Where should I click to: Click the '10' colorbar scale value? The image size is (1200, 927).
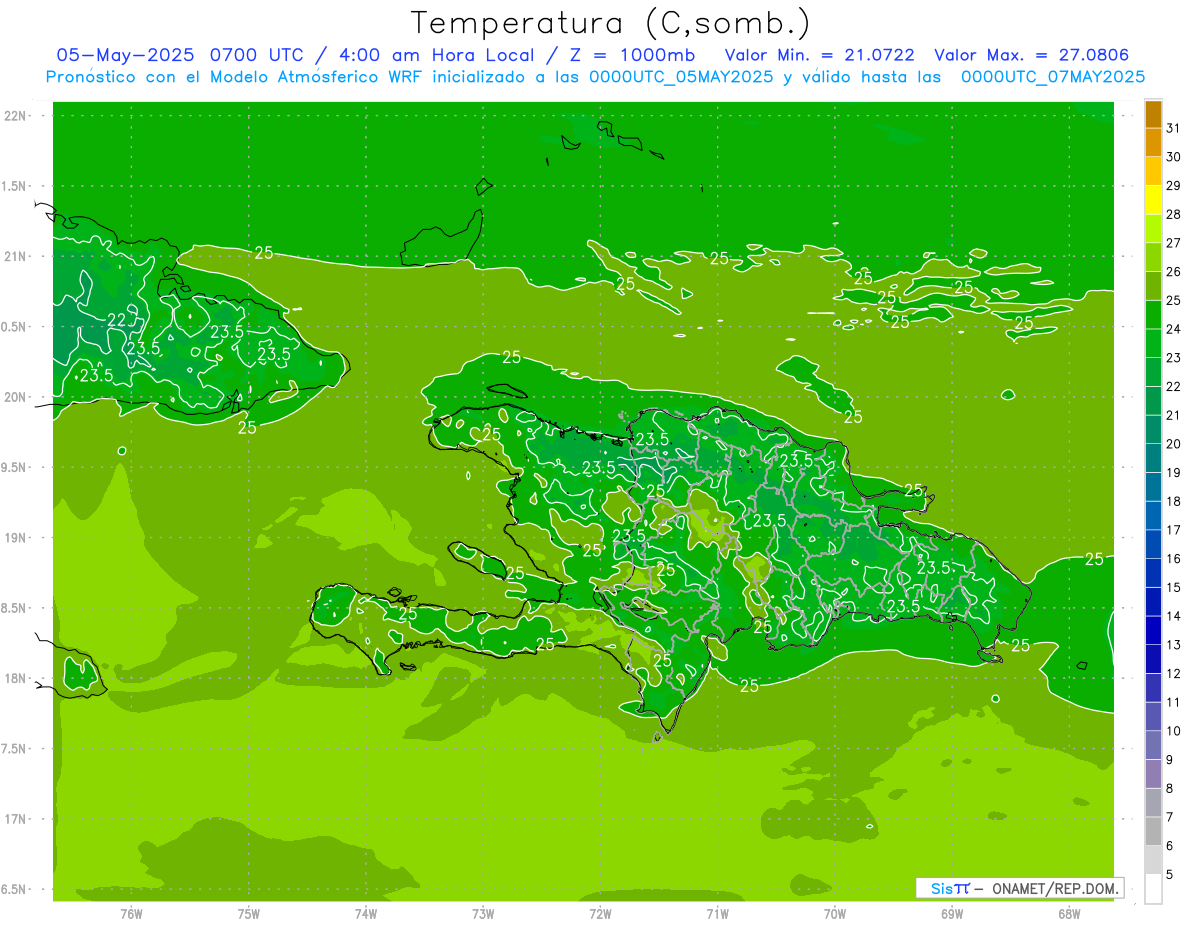(x=1174, y=731)
